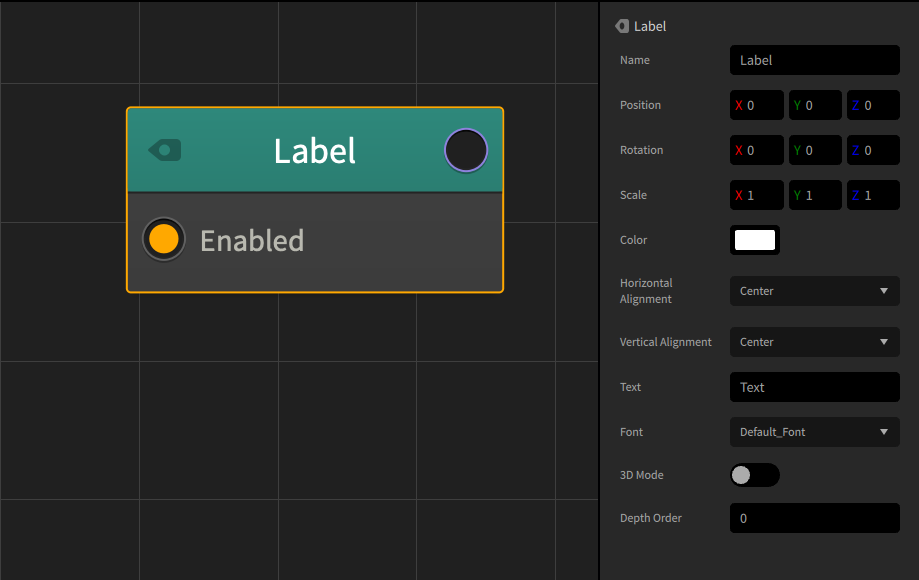
Task: Open the Font dropdown
Action: click(814, 432)
